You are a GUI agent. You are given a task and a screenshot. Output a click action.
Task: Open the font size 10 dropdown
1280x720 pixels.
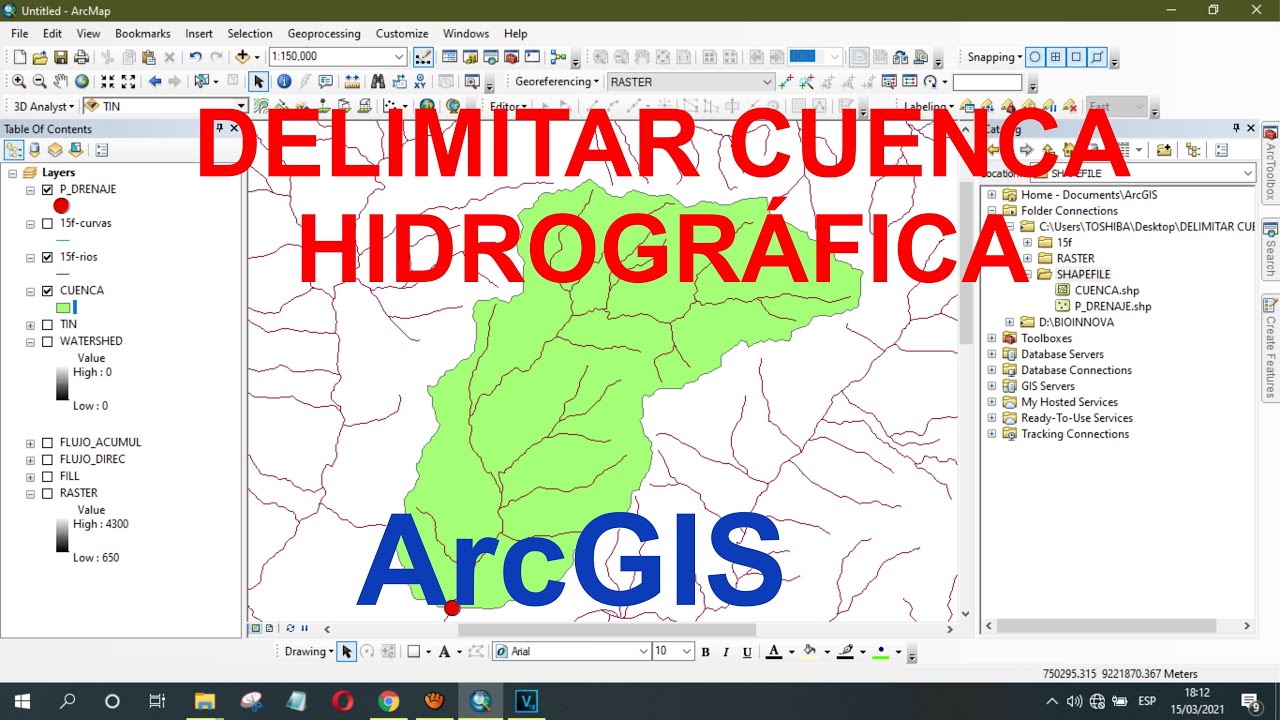[x=687, y=652]
